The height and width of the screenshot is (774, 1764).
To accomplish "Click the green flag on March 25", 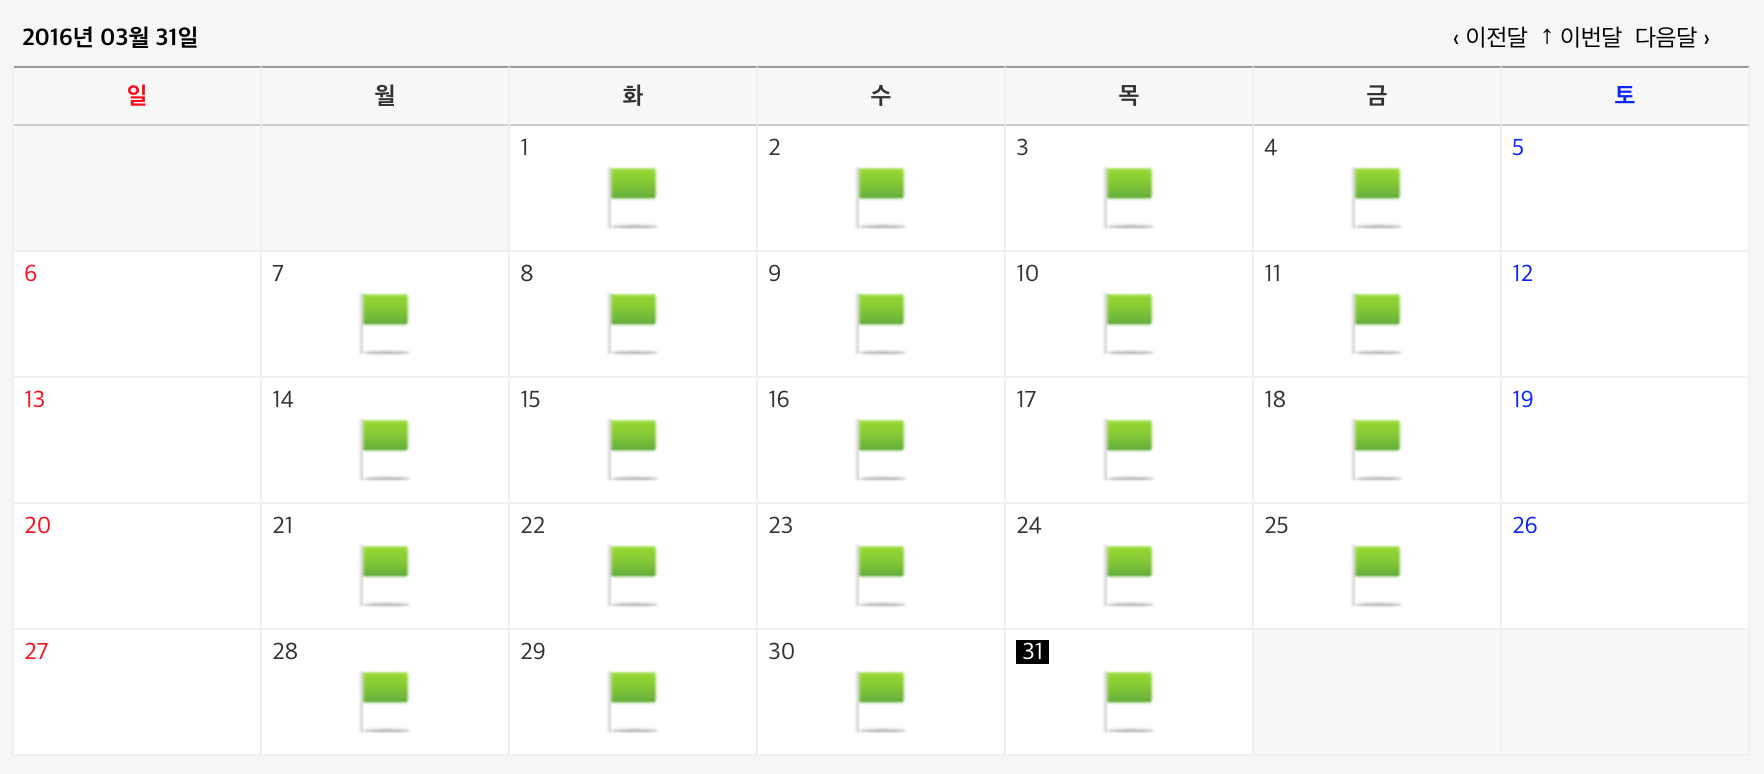I will [1376, 574].
